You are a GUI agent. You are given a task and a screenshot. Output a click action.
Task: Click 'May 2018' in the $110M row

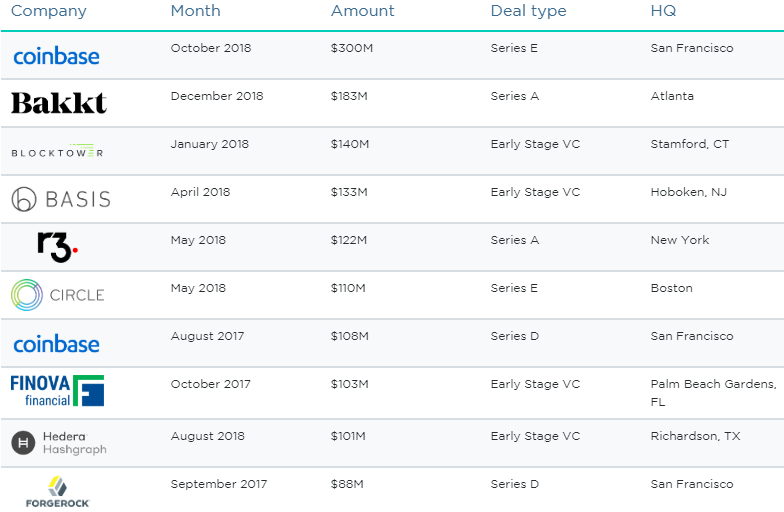198,288
